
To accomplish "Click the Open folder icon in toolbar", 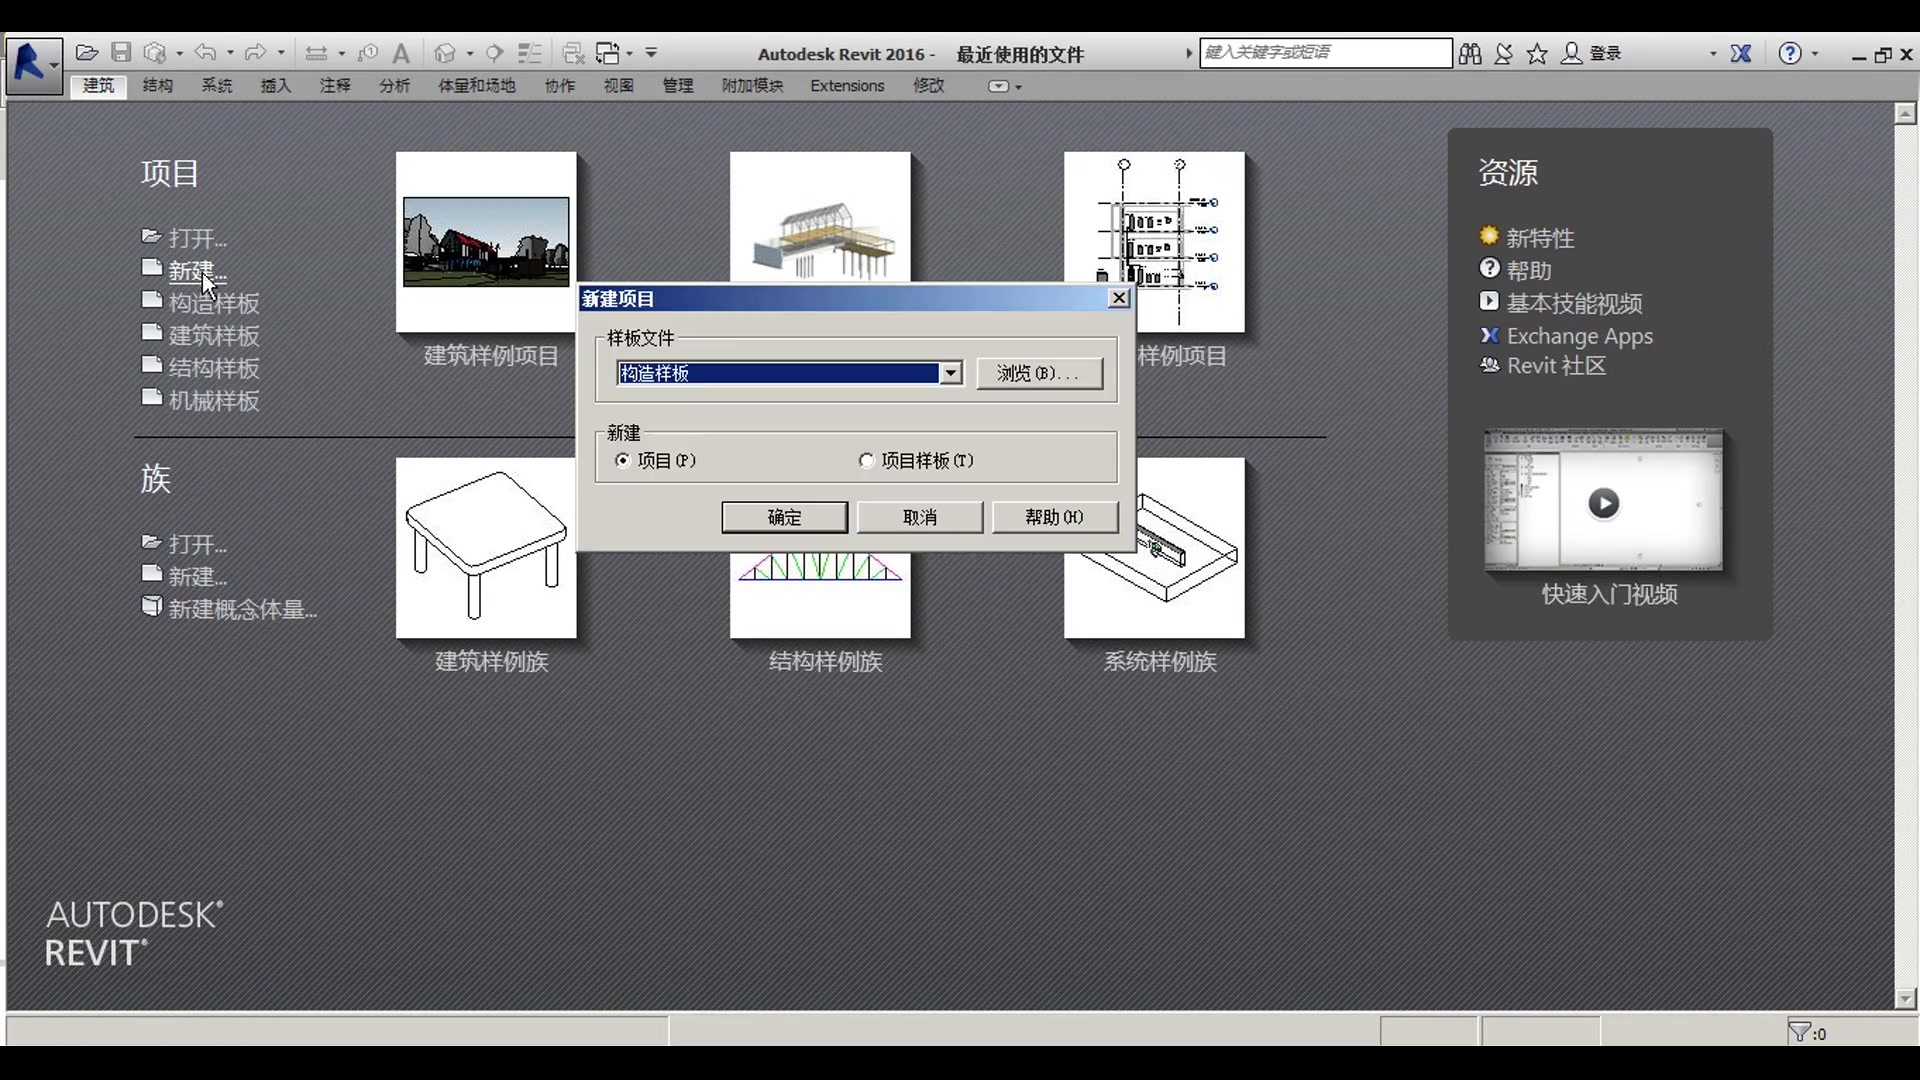I will tap(87, 53).
